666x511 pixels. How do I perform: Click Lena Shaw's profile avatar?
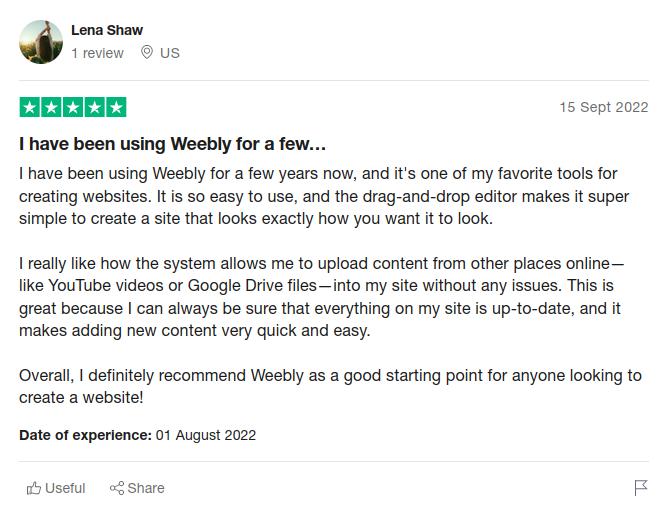point(41,42)
